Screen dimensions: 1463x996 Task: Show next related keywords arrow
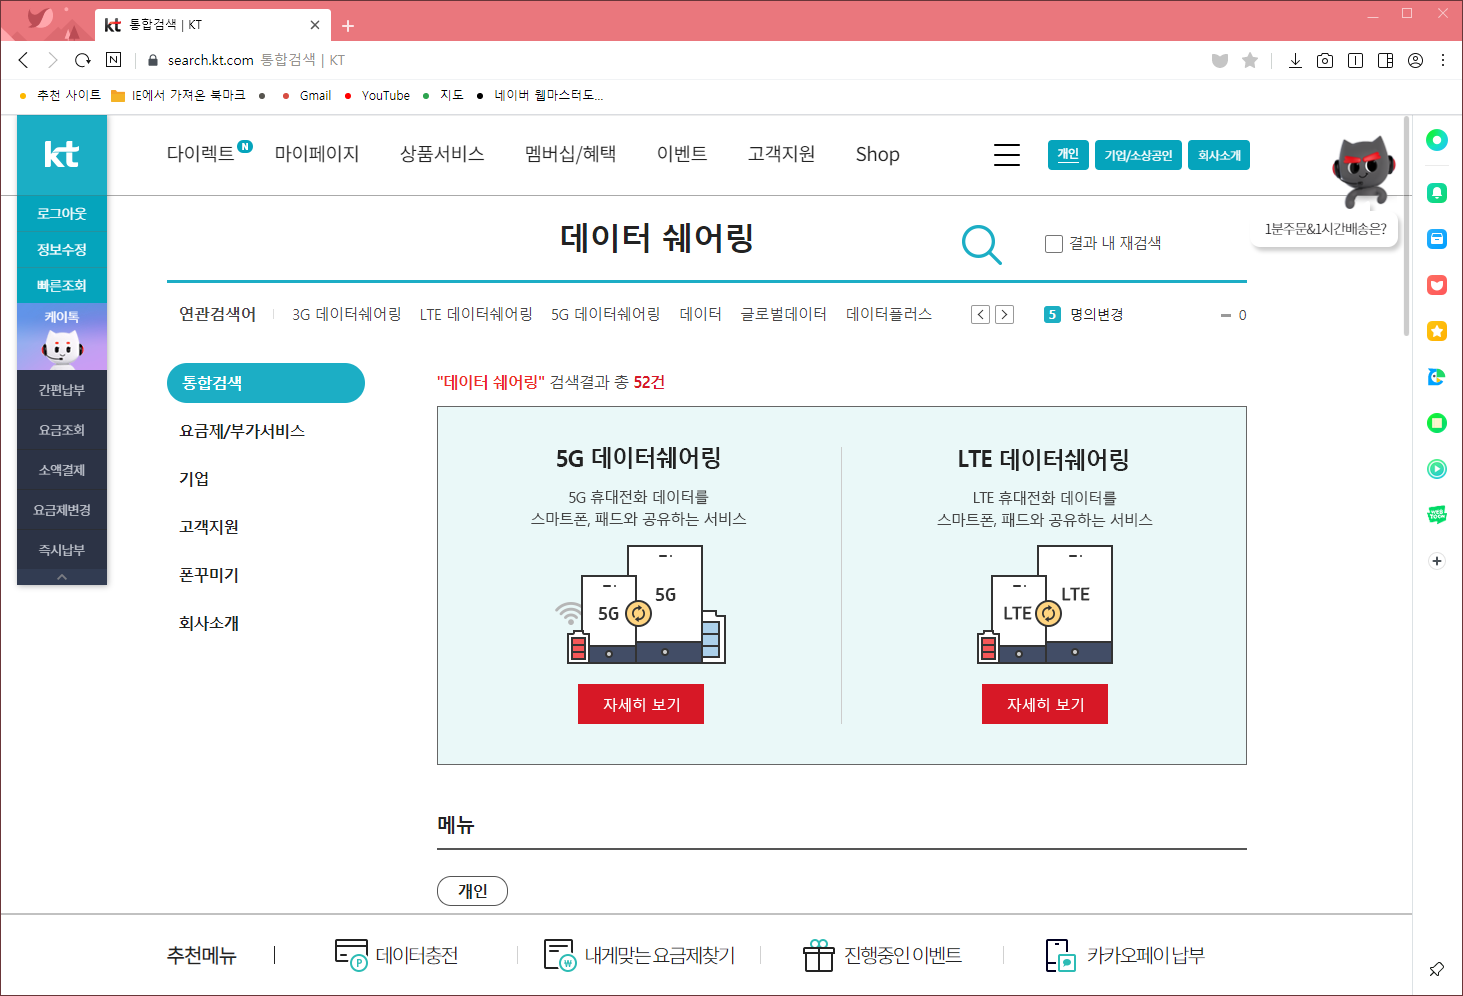1005,315
